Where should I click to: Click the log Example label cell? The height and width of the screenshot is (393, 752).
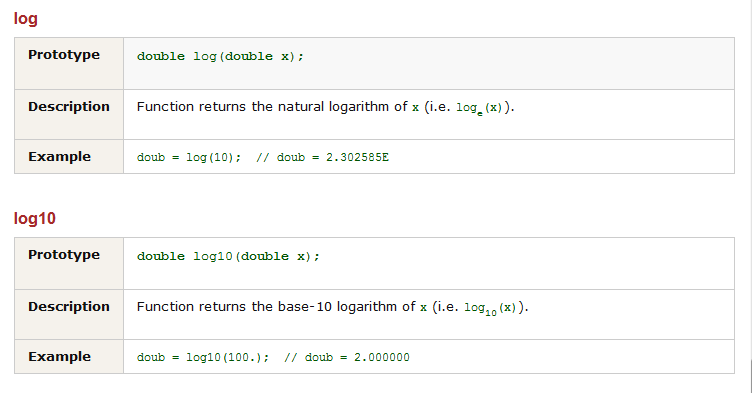pos(69,157)
